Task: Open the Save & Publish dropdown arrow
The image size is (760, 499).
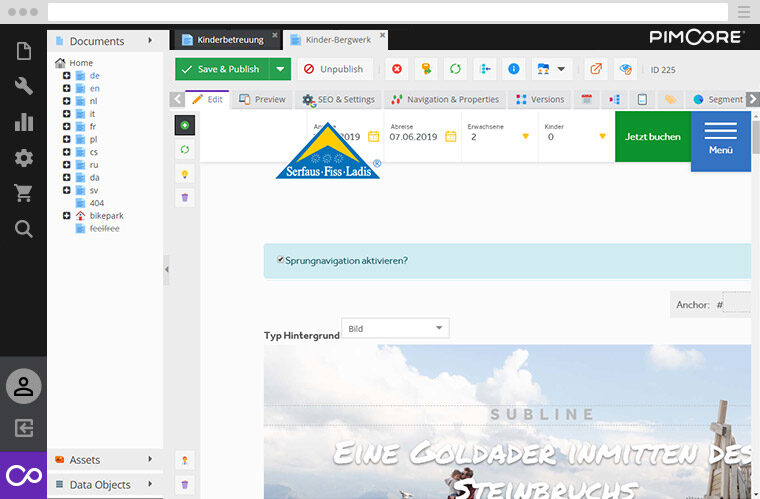Action: pyautogui.click(x=280, y=69)
